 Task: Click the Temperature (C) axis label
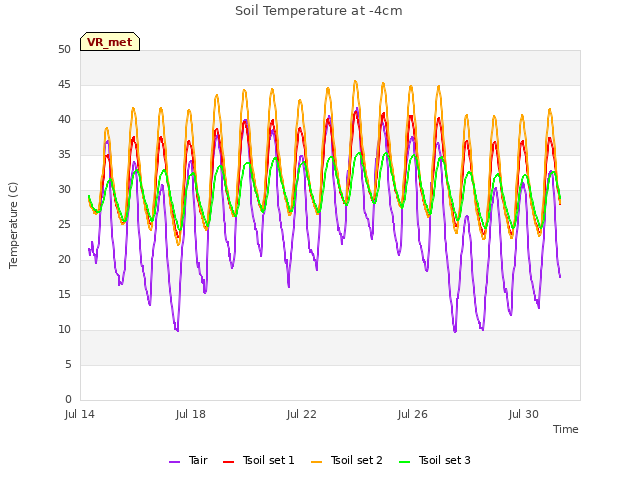[13, 225]
